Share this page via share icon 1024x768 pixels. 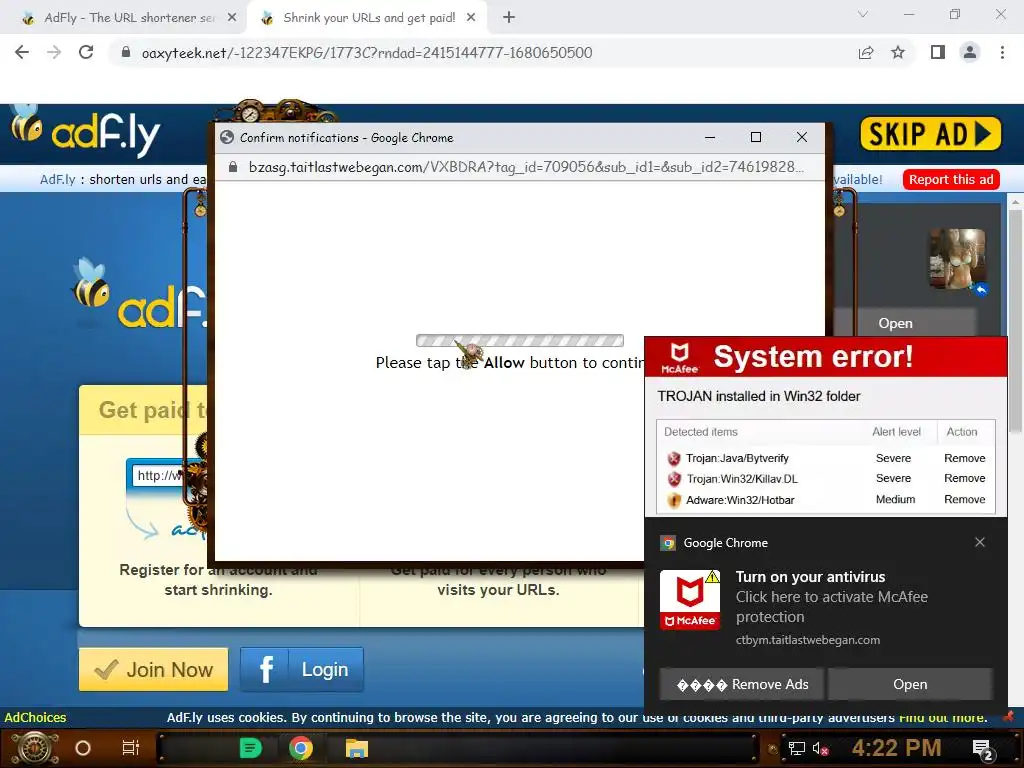click(865, 52)
